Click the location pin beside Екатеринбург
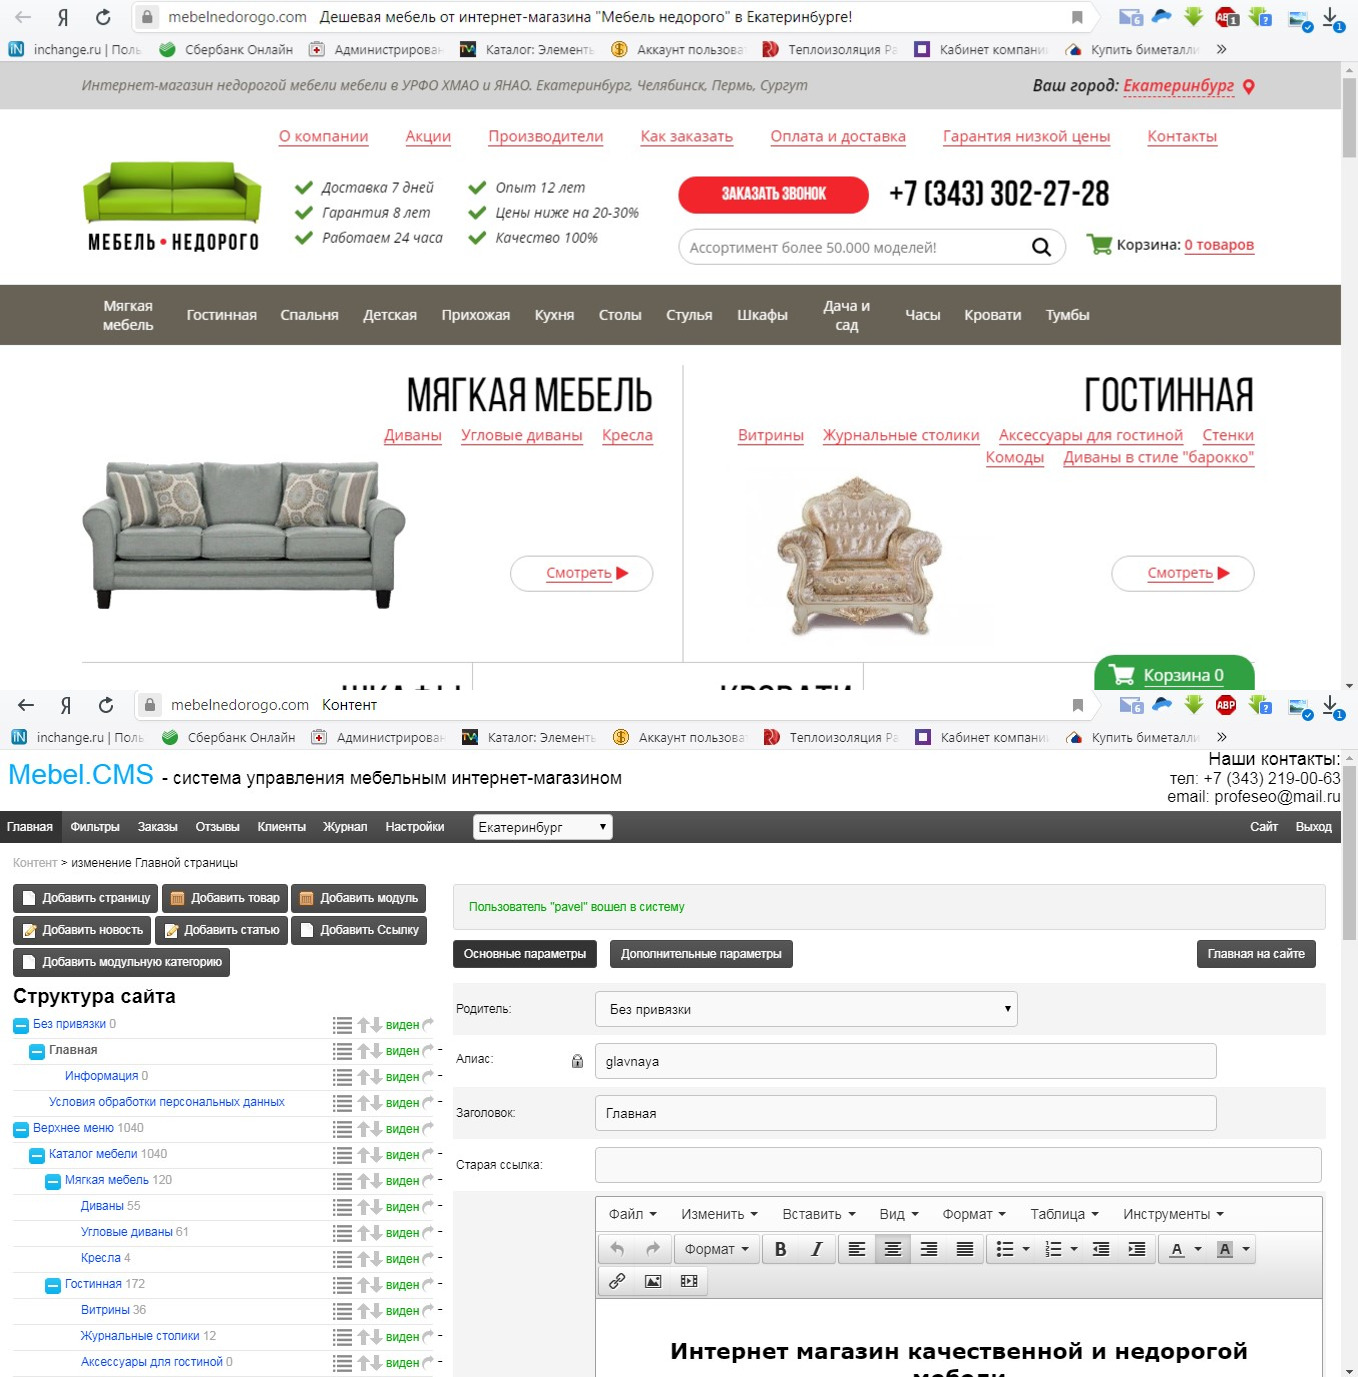This screenshot has height=1377, width=1358. tap(1248, 86)
